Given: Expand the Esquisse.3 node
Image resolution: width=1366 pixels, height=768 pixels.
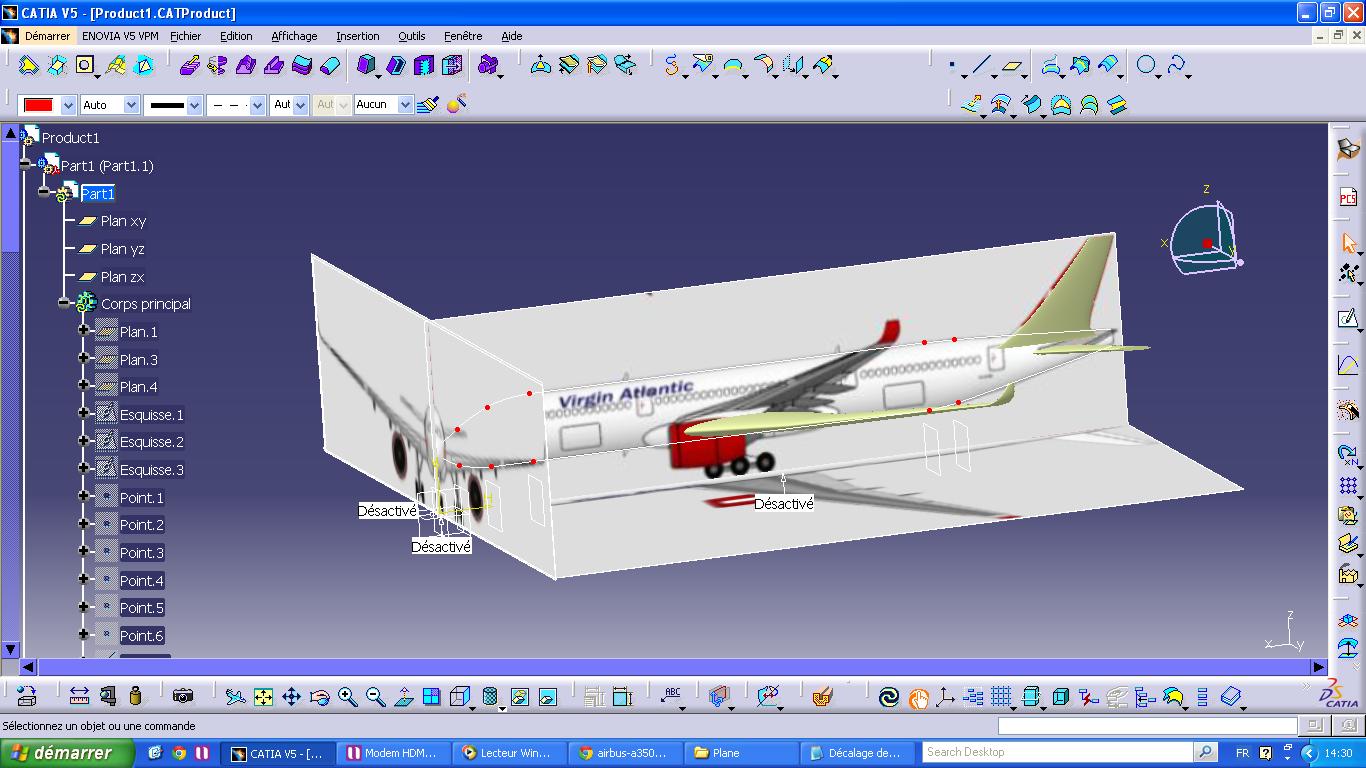Looking at the screenshot, I should (84, 468).
